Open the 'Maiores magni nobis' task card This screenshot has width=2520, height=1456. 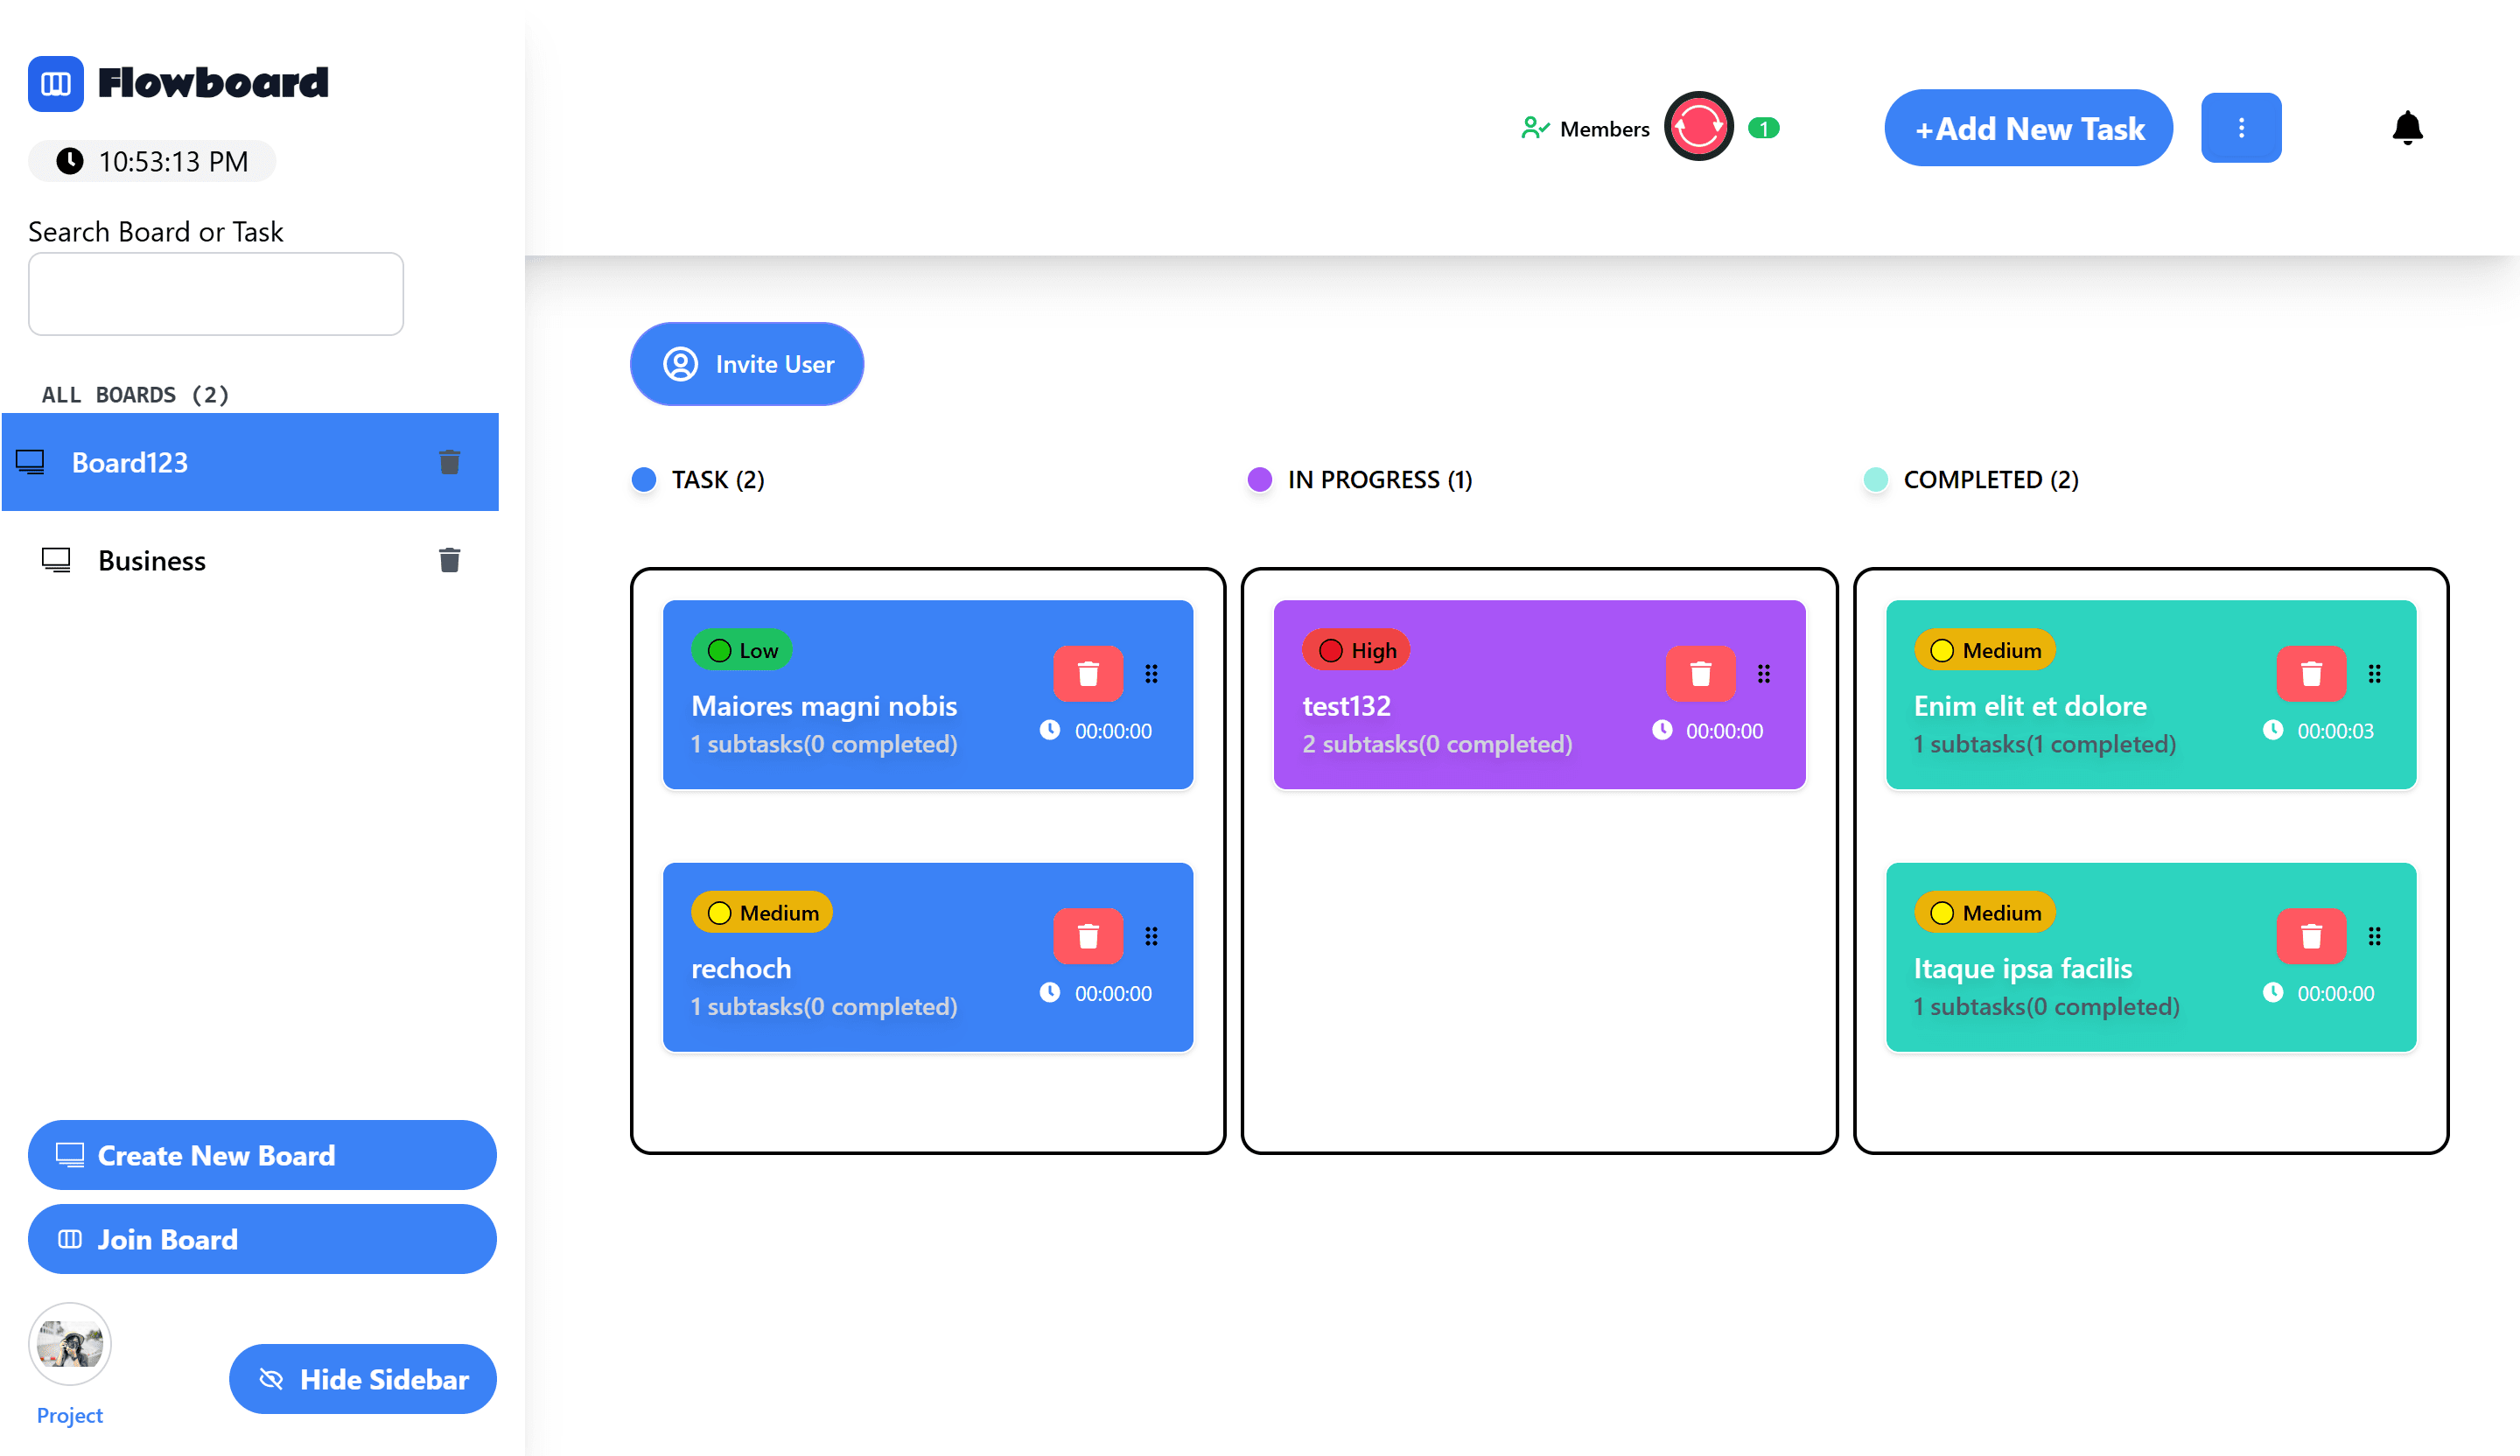[x=823, y=706]
